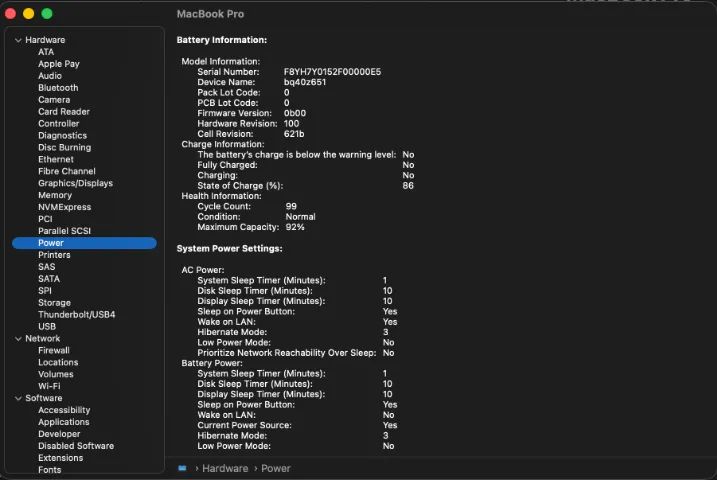
Task: Open Extensions under Software
Action: (x=60, y=458)
